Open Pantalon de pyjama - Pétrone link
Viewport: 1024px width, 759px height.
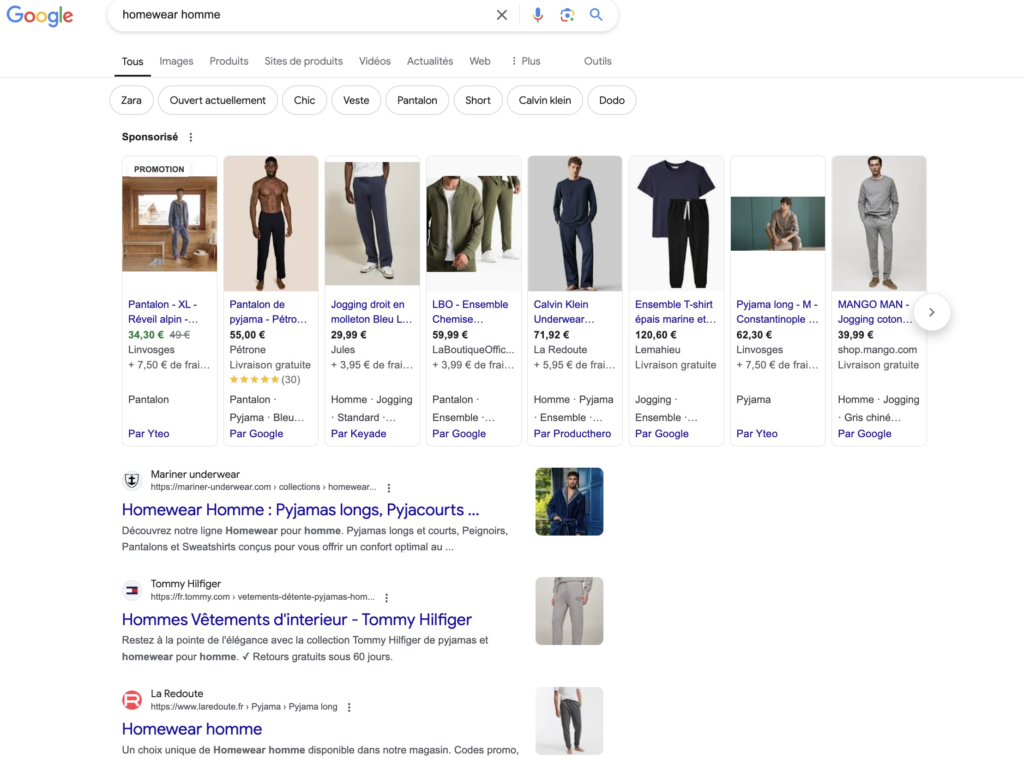pos(268,312)
